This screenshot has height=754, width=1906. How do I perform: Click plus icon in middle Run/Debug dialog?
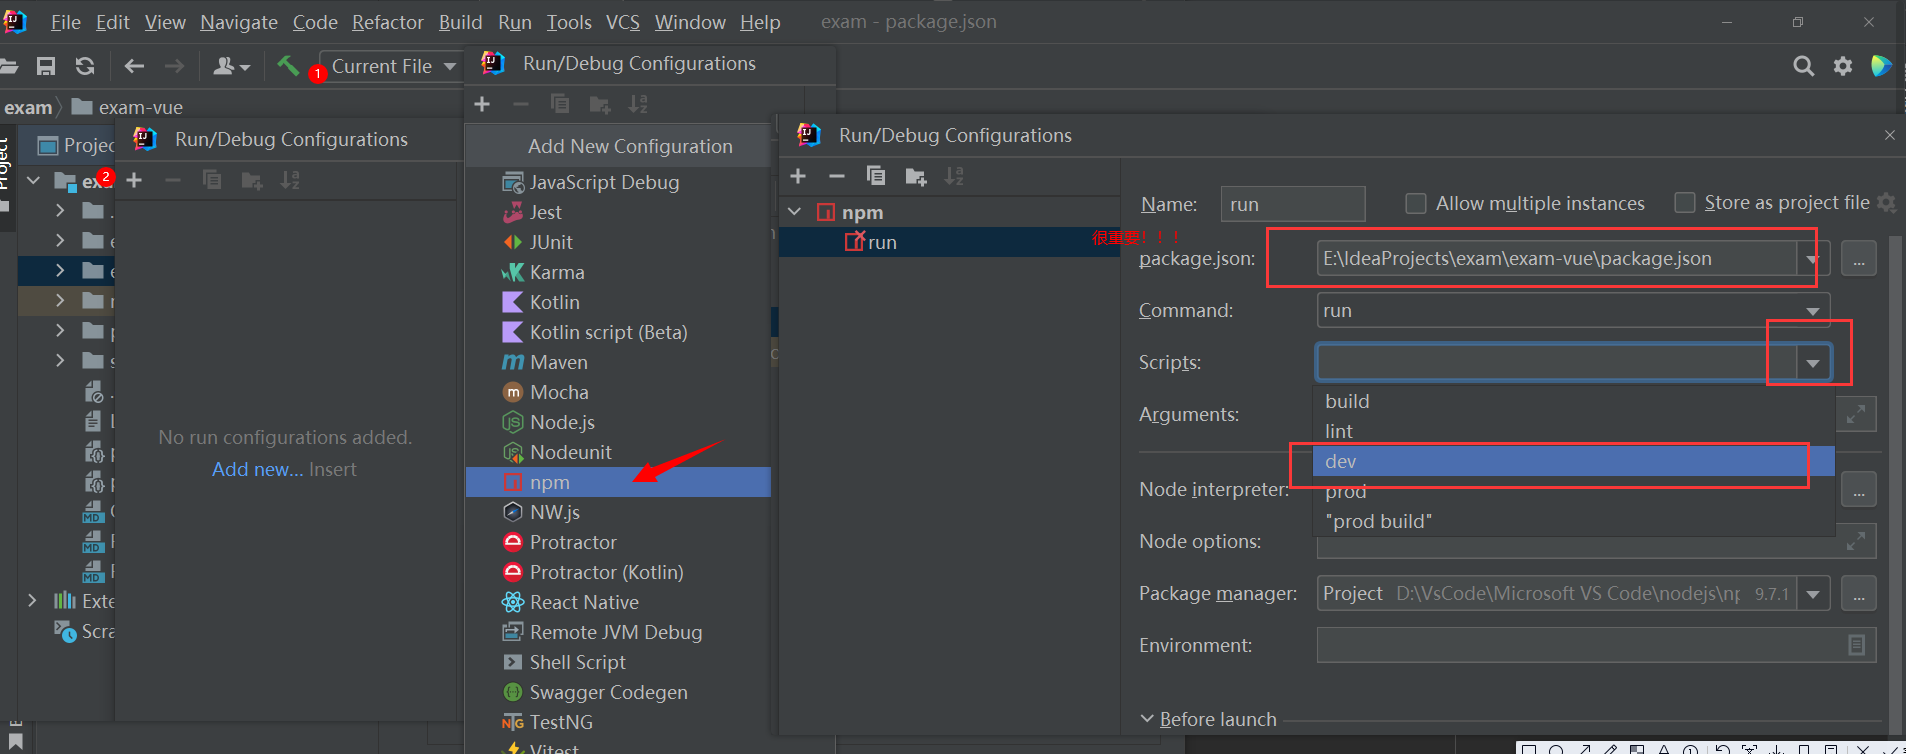click(482, 104)
